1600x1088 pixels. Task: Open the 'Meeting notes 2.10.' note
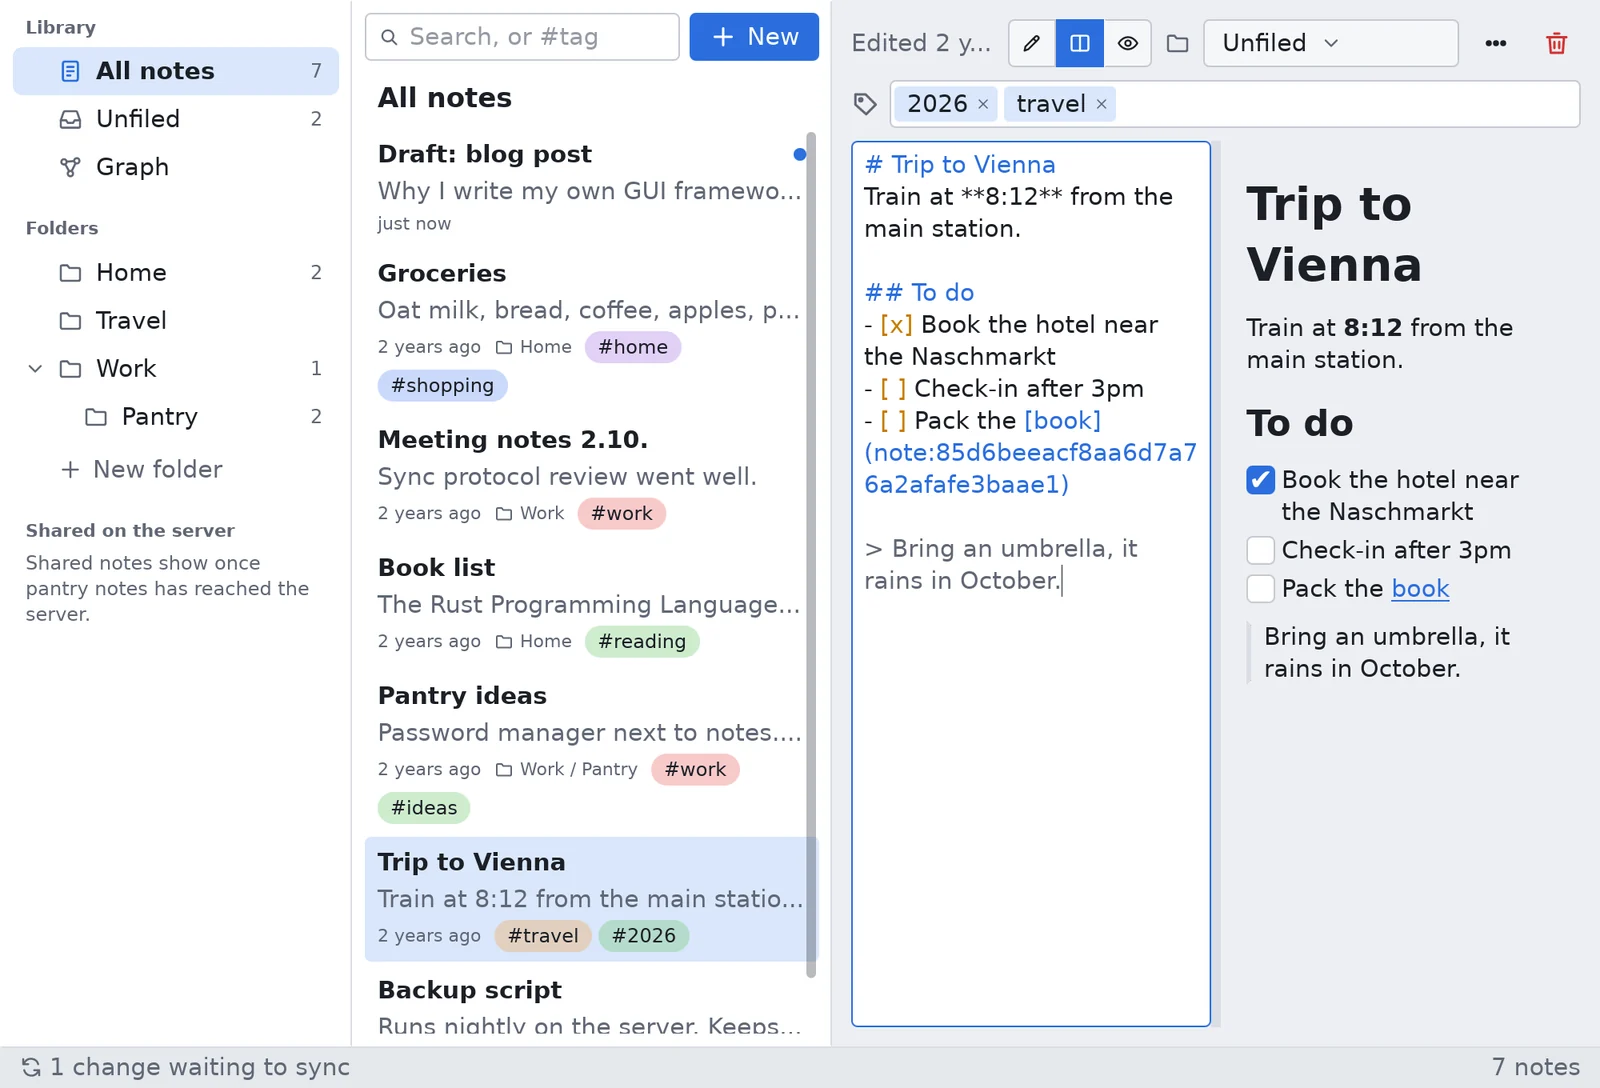(x=590, y=477)
